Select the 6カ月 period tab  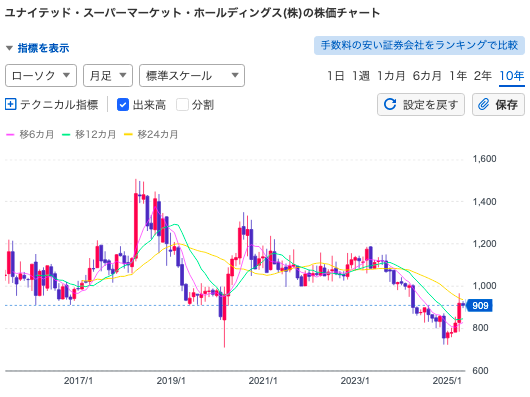click(427, 76)
